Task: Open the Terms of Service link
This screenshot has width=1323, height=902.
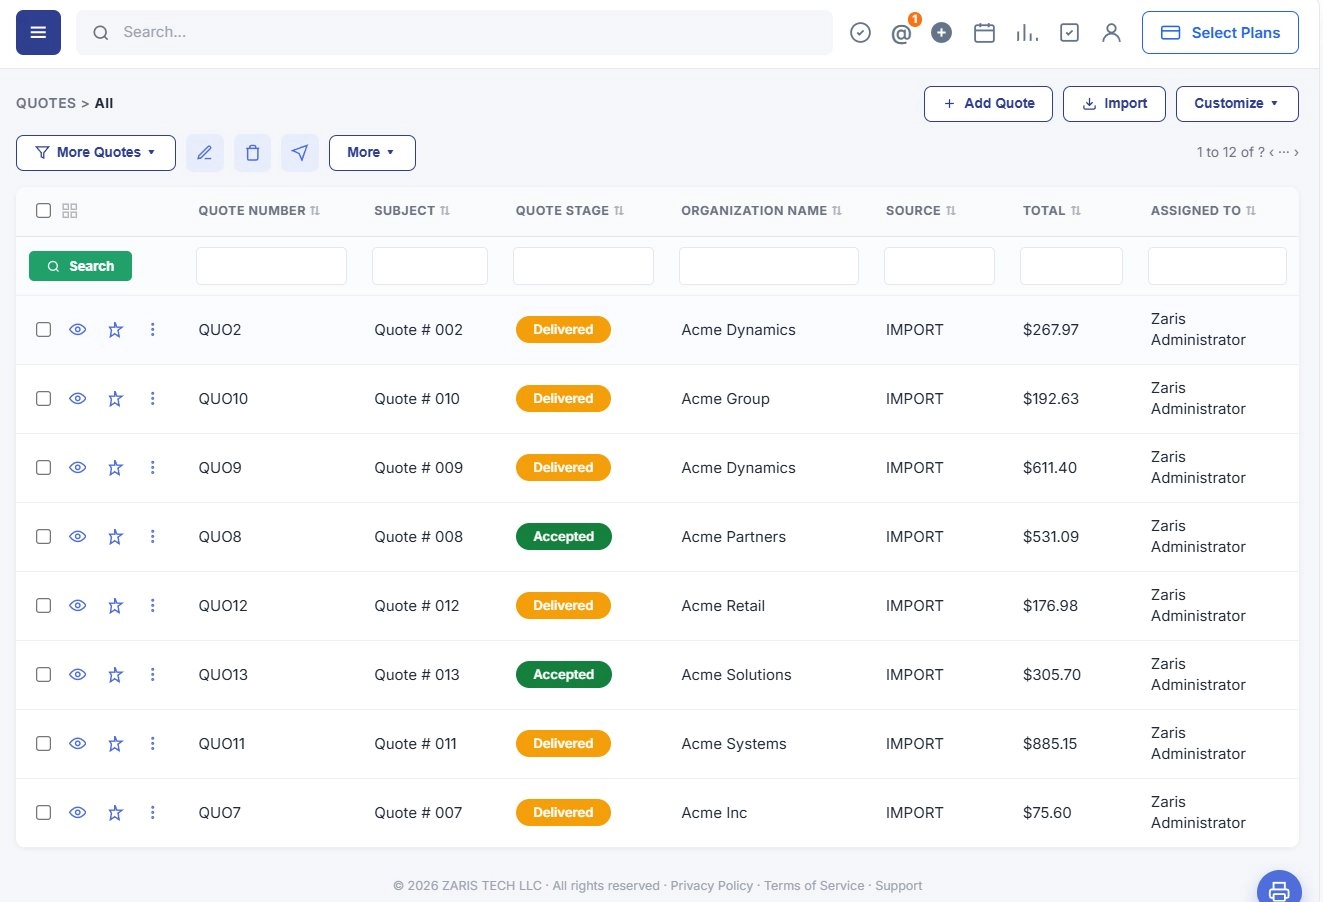Action: click(x=814, y=886)
